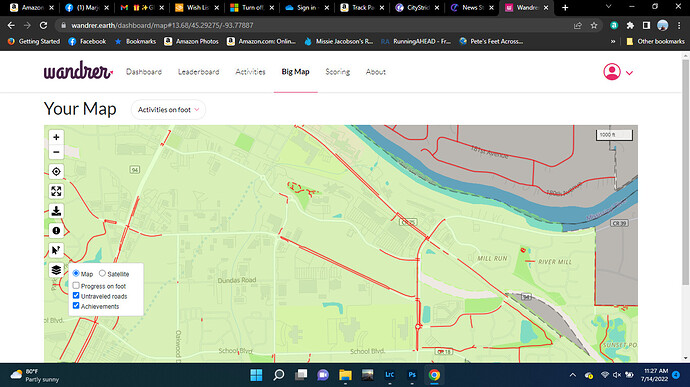Toggle fullscreen map with expand-arrows icon
The image size is (690, 387).
(56, 191)
